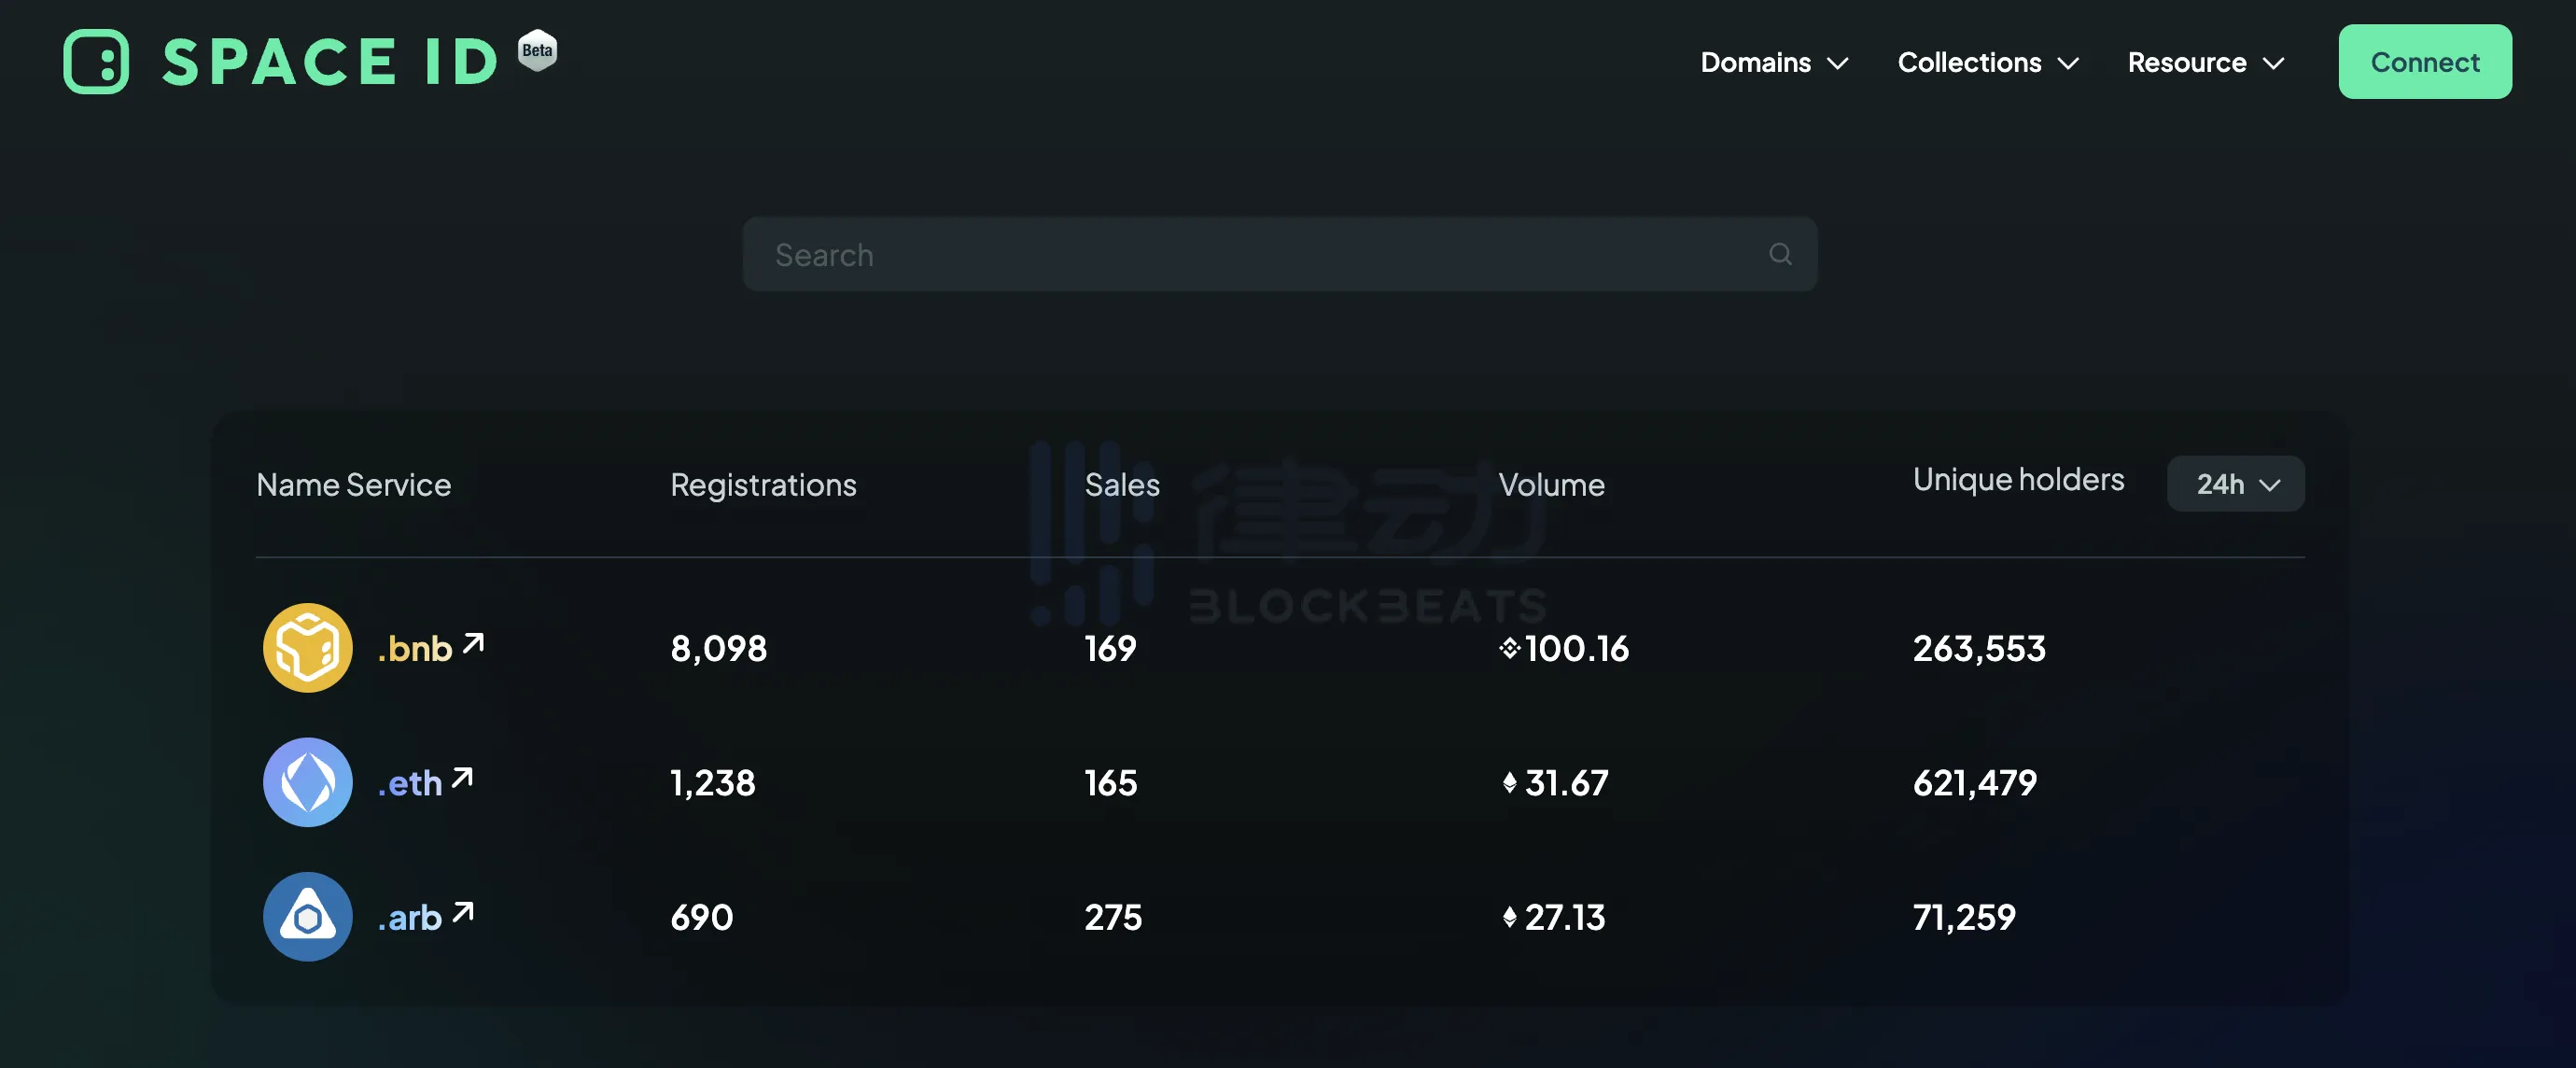Viewport: 2576px width, 1068px height.
Task: Open external arrow beside .arb
Action: pyautogui.click(x=462, y=912)
